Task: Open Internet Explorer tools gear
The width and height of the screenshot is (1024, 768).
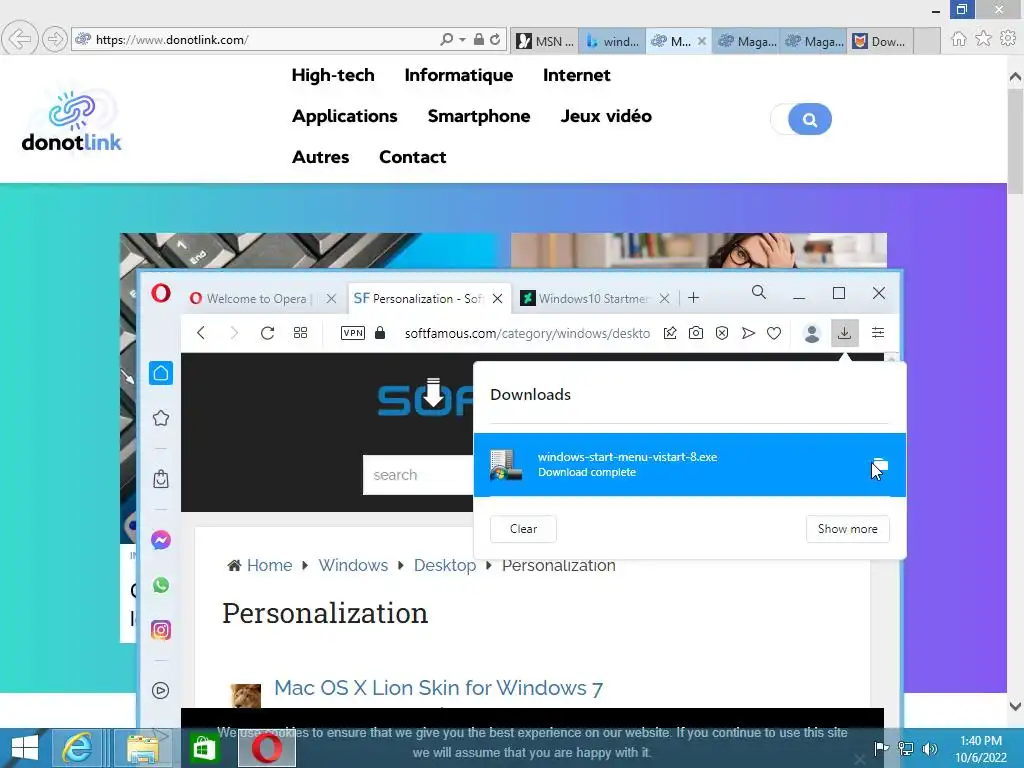Action: click(1008, 39)
